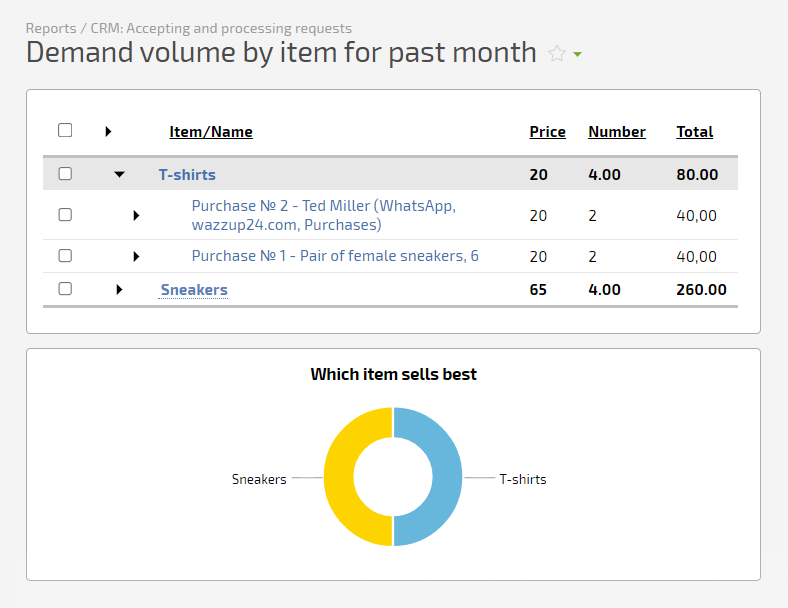The image size is (788, 608).
Task: Open the green dropdown arrow beside title
Action: (x=577, y=54)
